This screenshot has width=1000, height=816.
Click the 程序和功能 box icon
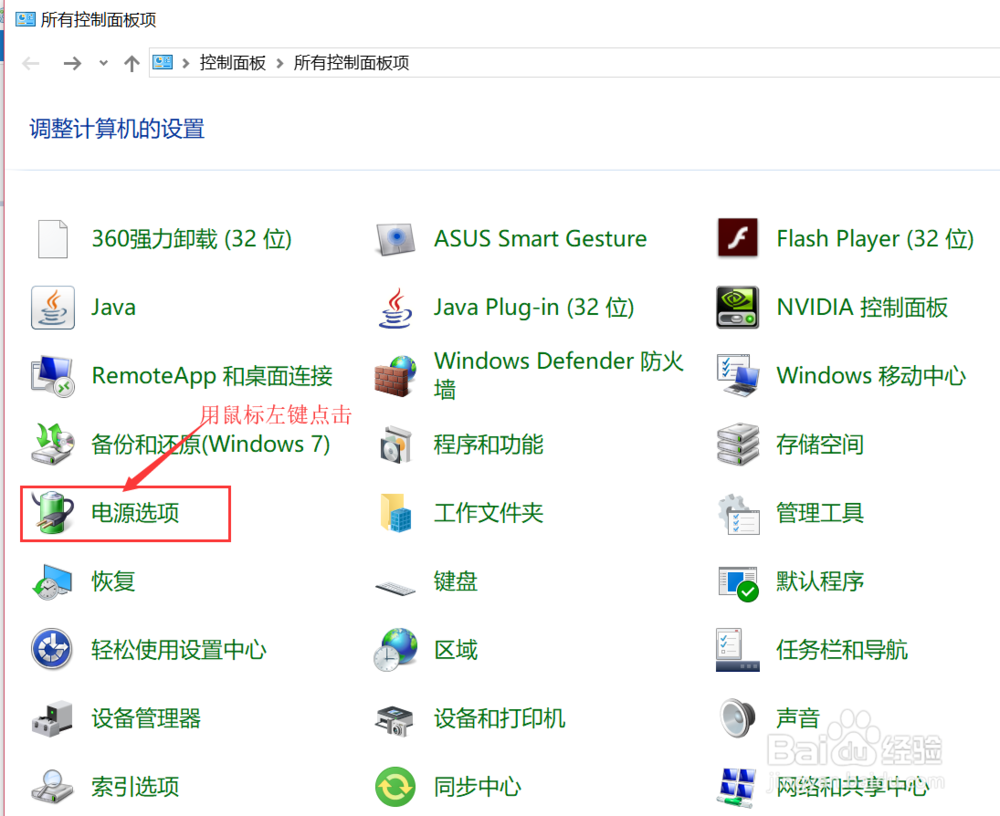coord(395,445)
